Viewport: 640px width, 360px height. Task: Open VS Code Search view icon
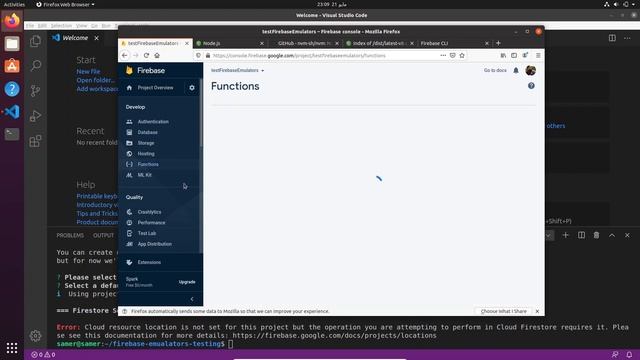click(x=36, y=65)
